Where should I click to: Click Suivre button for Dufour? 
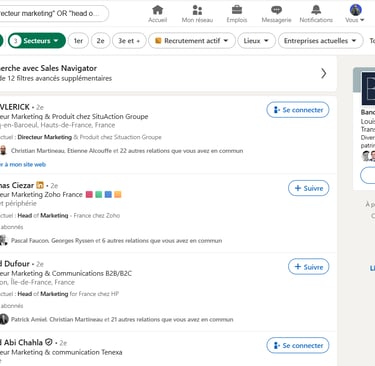308,267
